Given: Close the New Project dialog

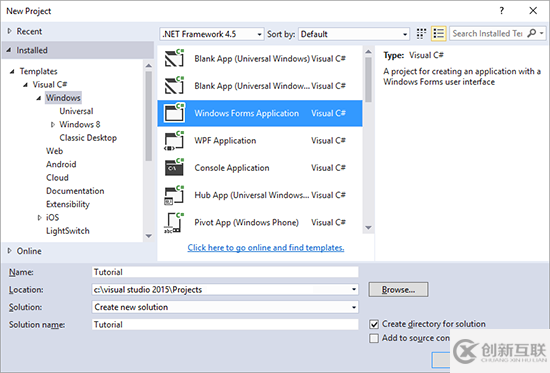Looking at the screenshot, I should coord(533,11).
